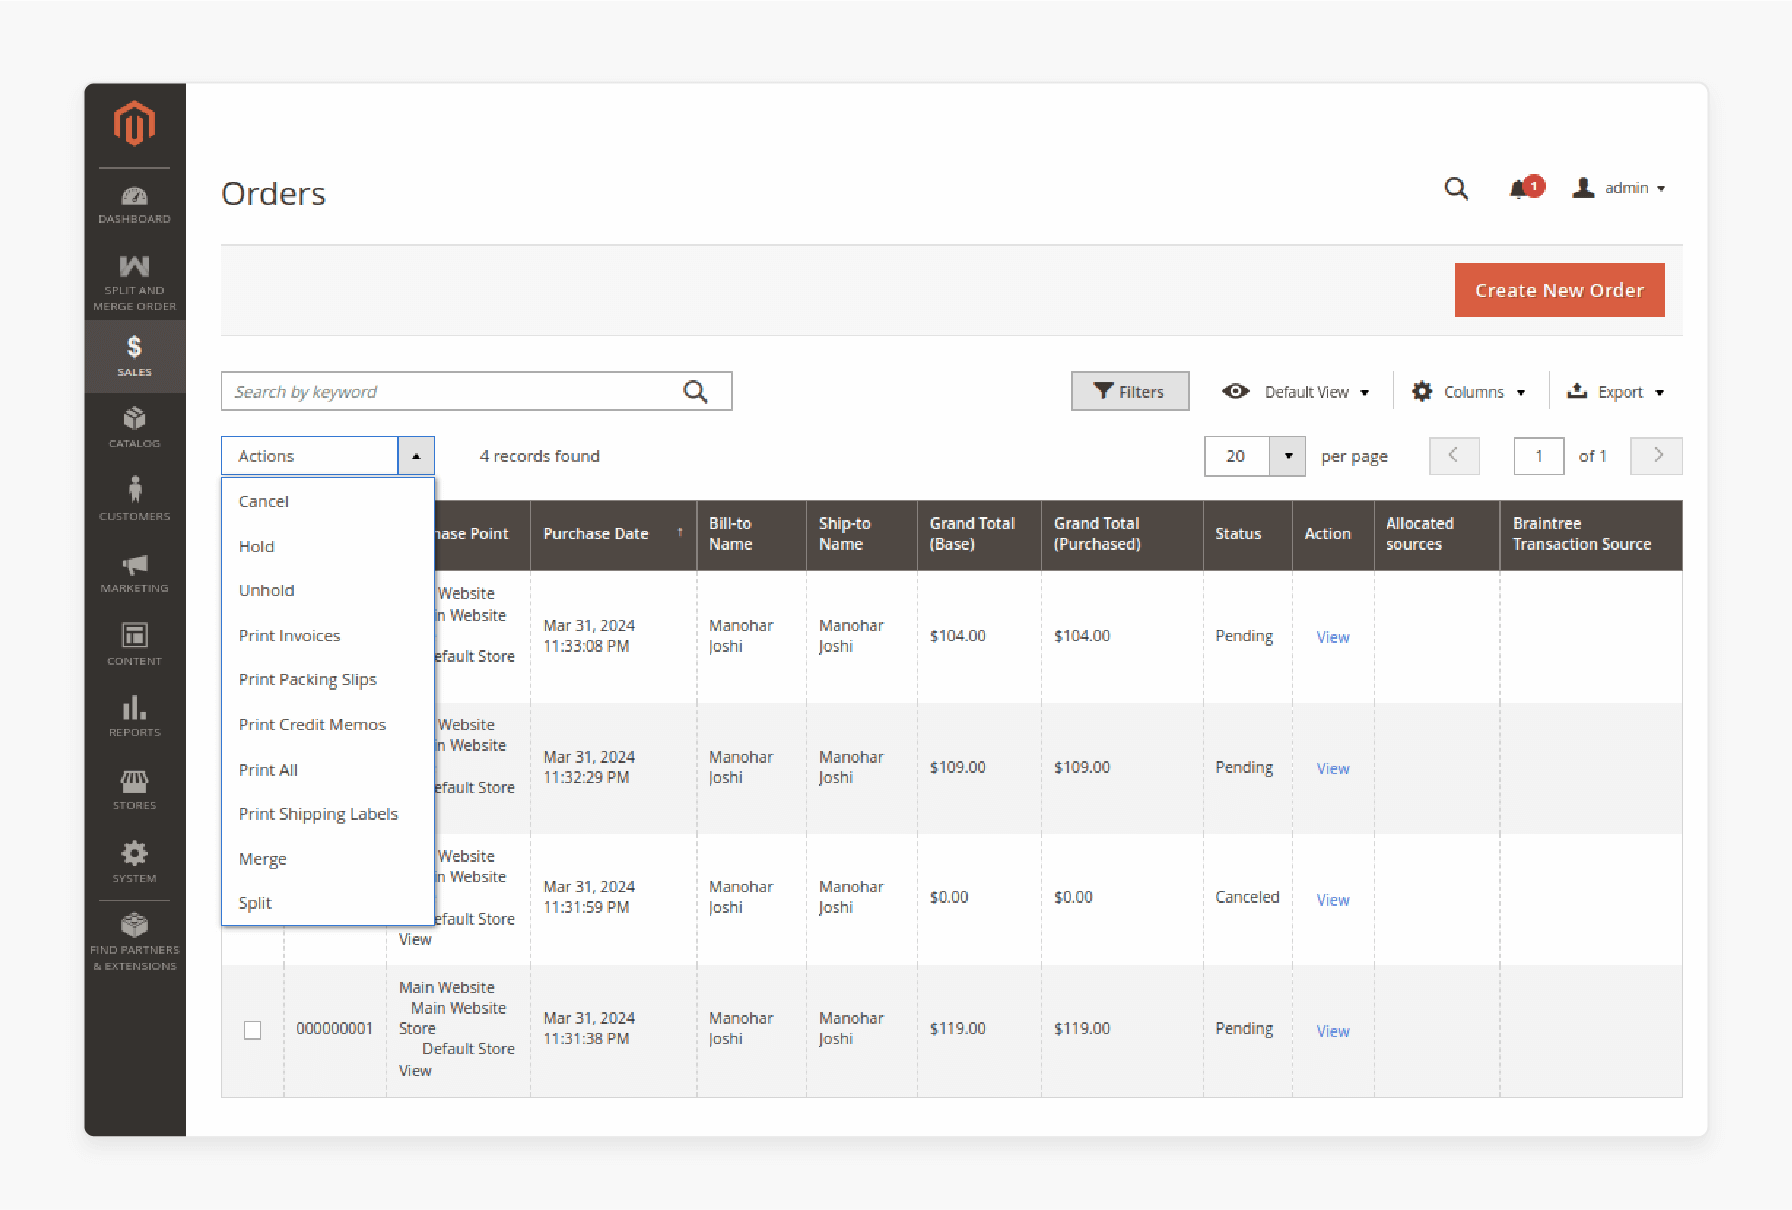Open the Reports sidebar menu
The width and height of the screenshot is (1792, 1210).
pyautogui.click(x=134, y=716)
